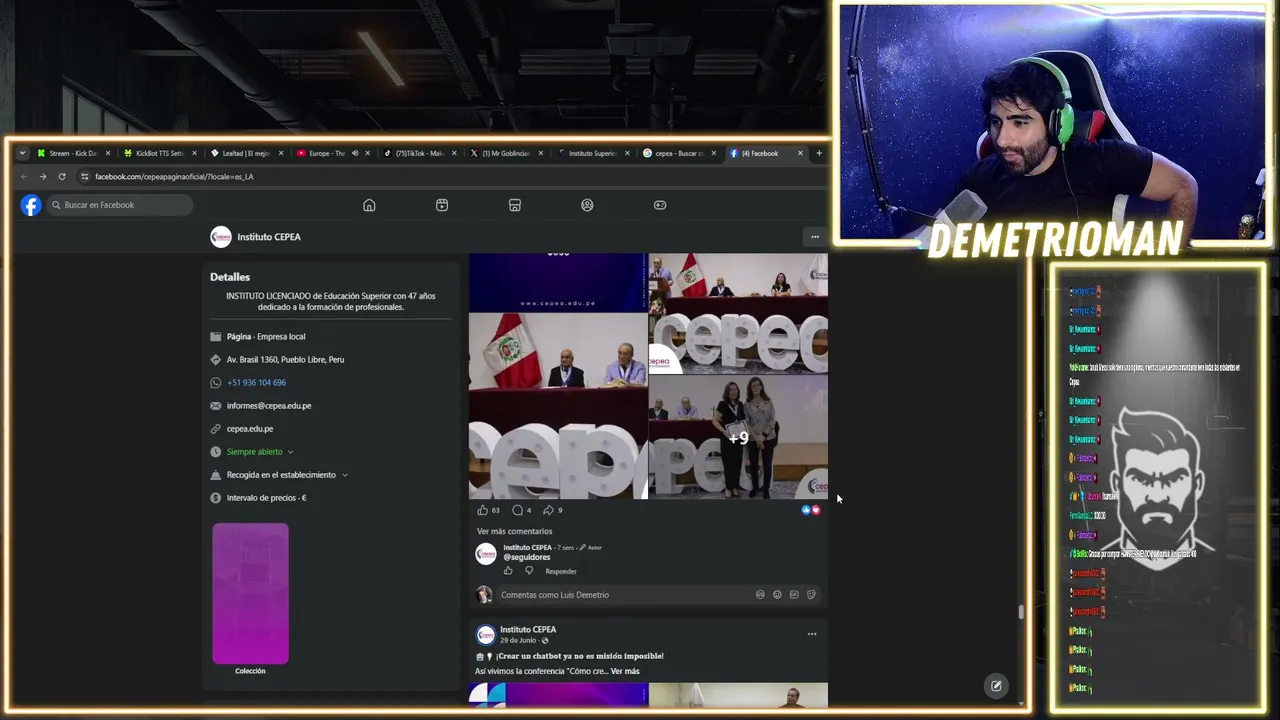Open the site info icon beside the URL
This screenshot has height=720, width=1280.
pos(85,177)
